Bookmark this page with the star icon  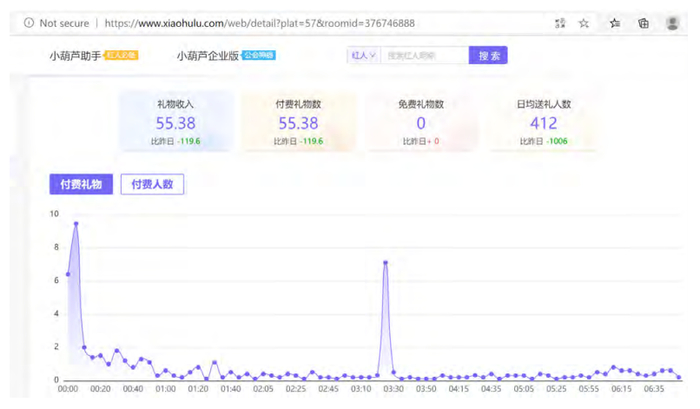coord(584,23)
